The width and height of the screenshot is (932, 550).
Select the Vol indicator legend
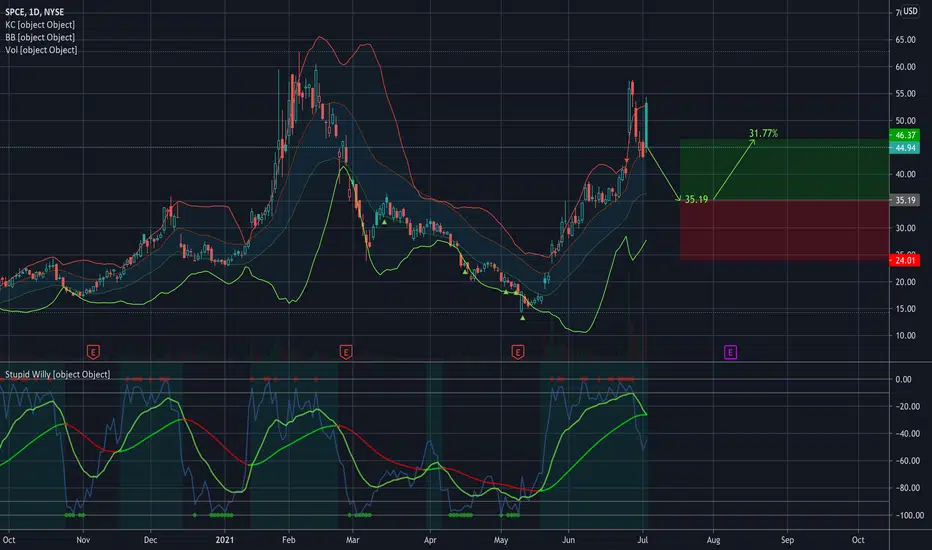click(x=41, y=50)
